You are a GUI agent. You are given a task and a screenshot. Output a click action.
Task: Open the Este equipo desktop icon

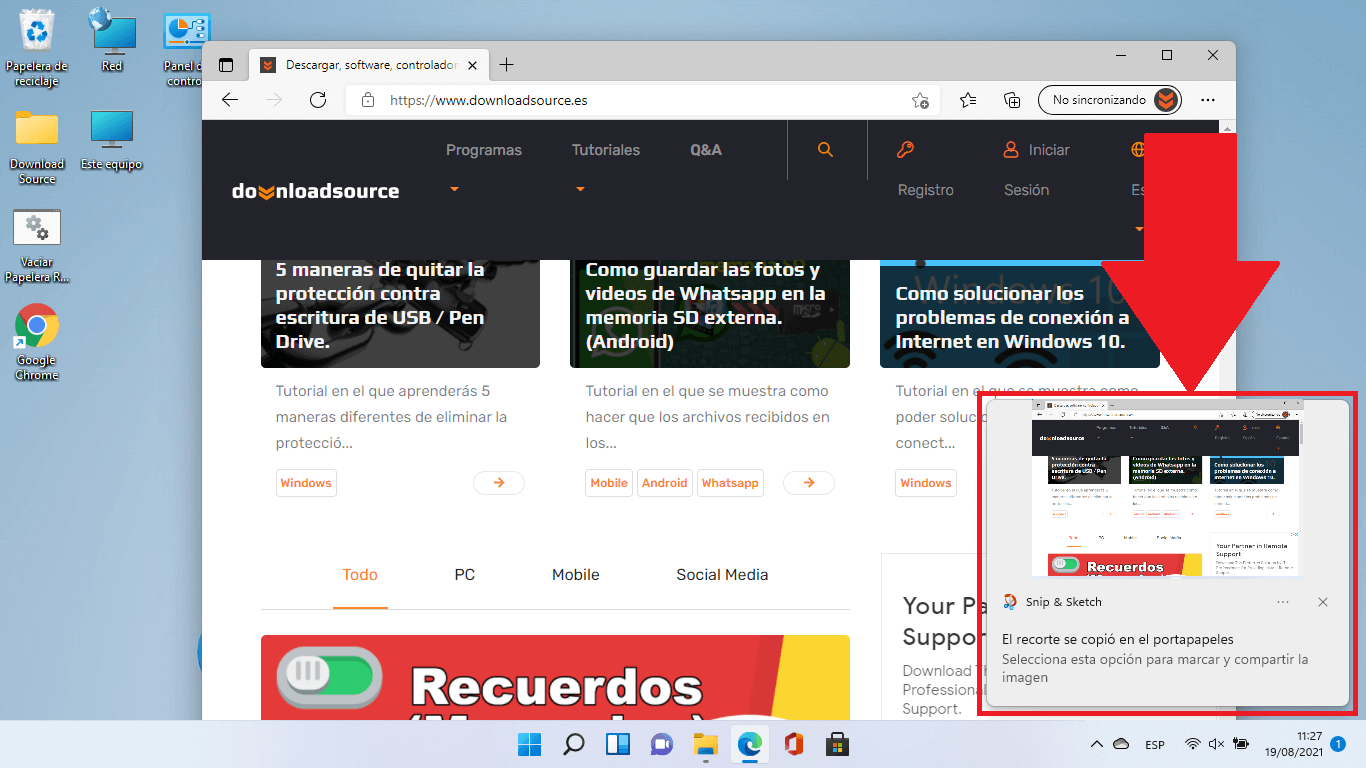pos(112,139)
